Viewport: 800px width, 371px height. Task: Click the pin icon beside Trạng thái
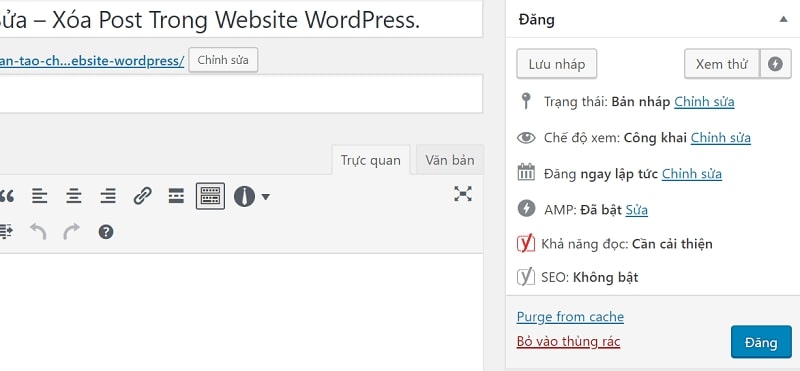point(526,101)
